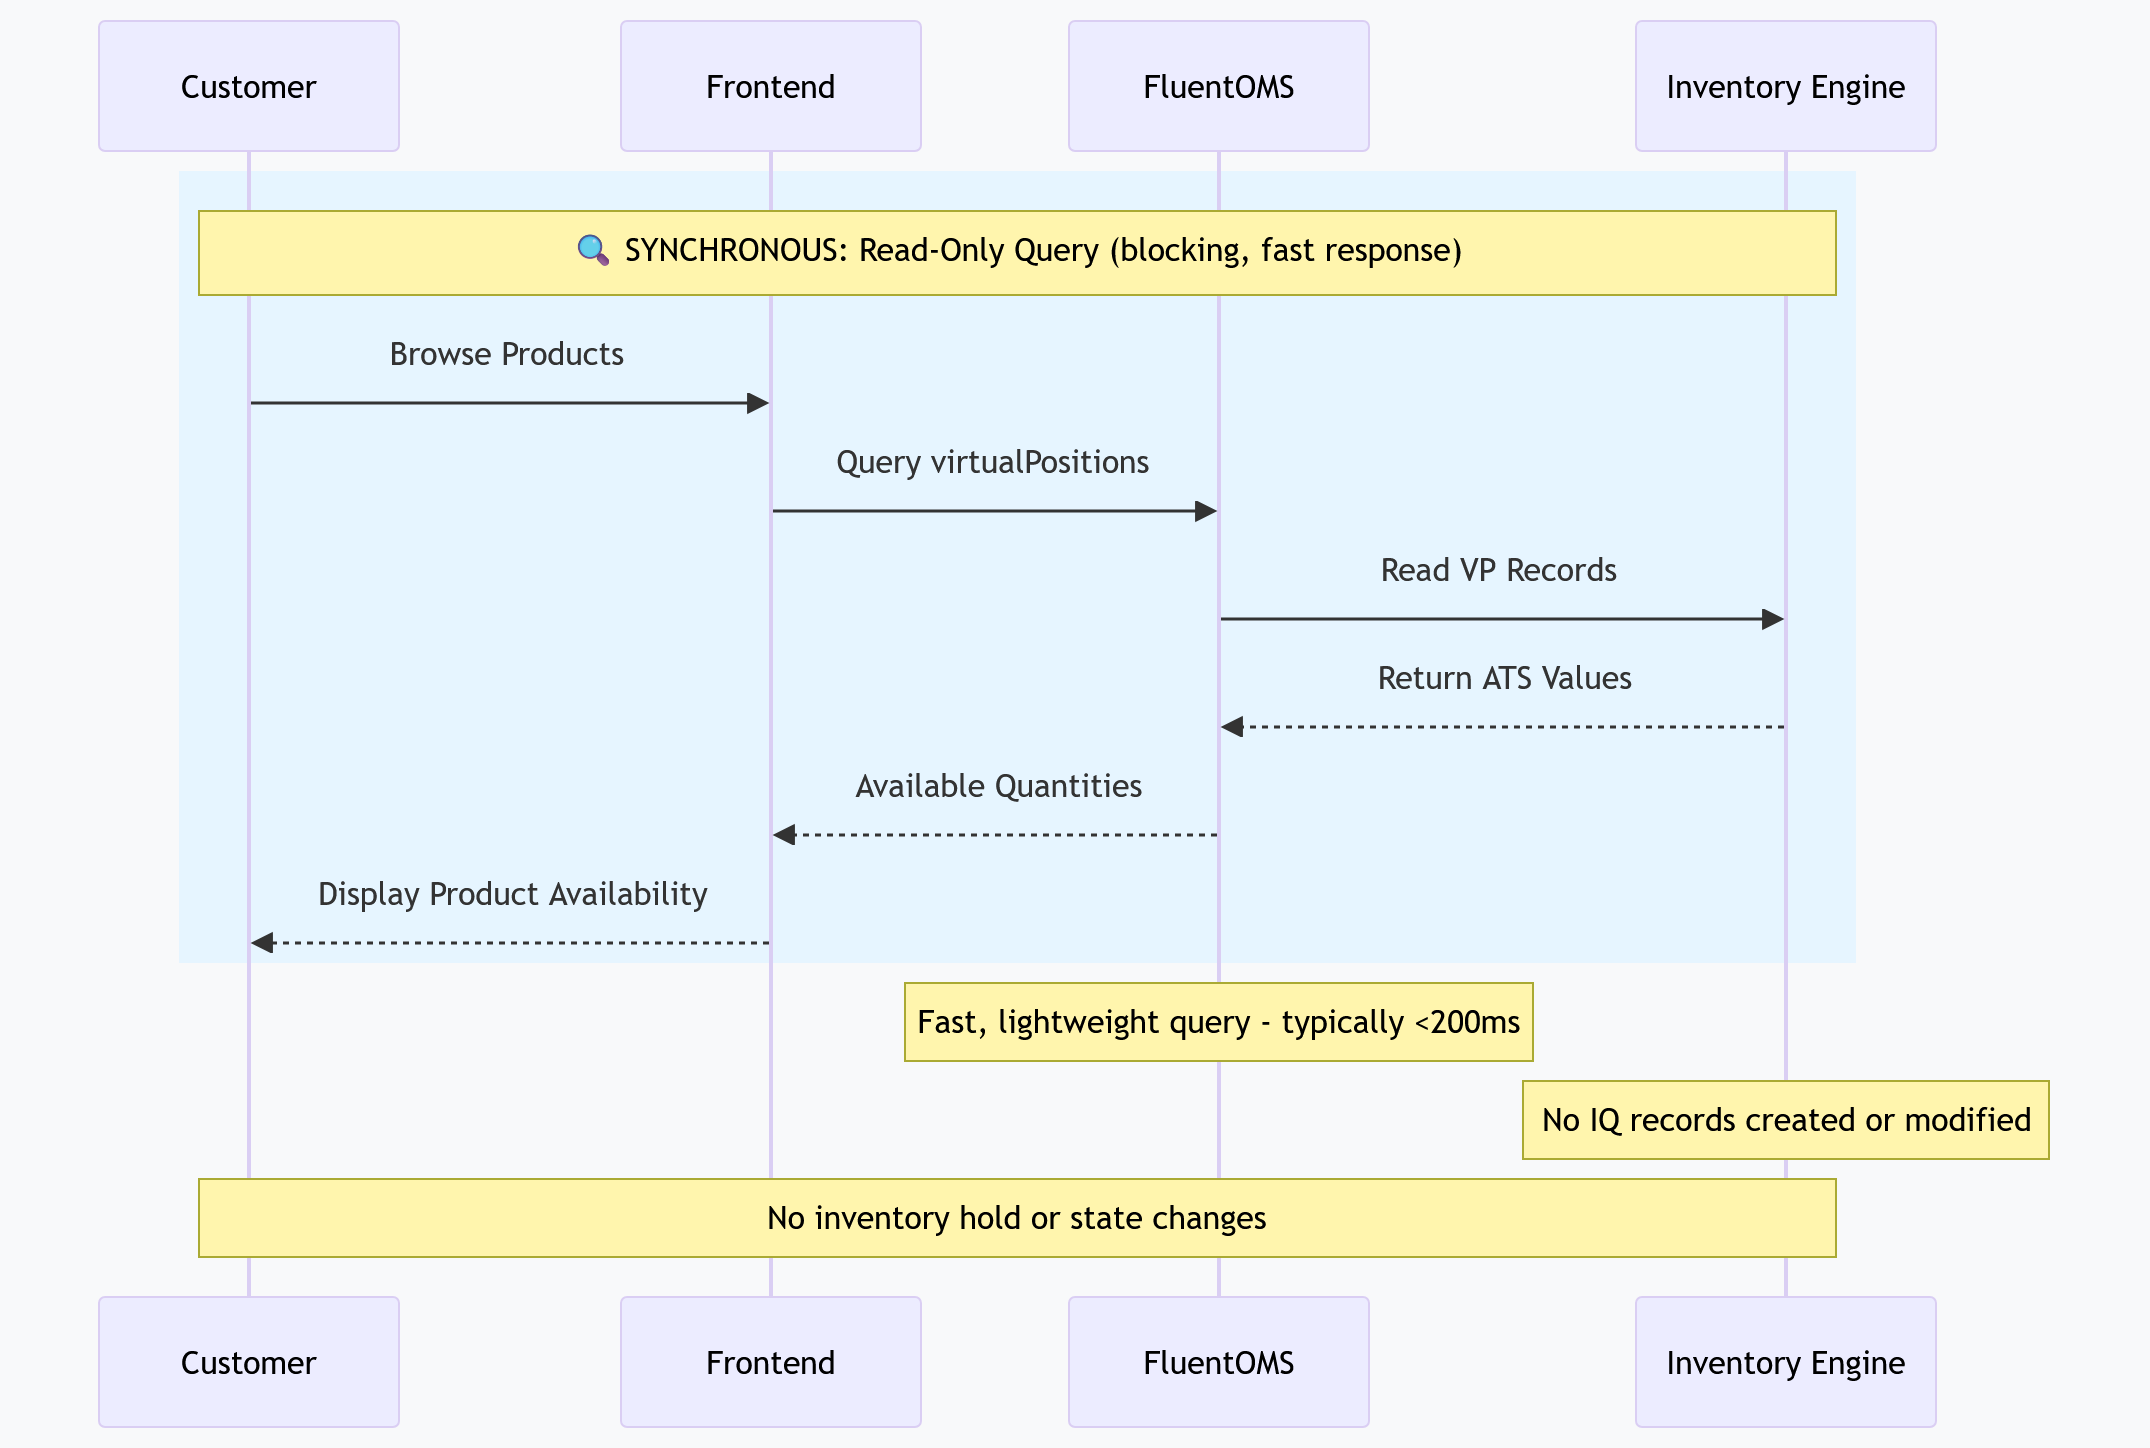
Task: Click the magnifying glass icon in SYNCHRONOUS note
Action: [x=593, y=250]
